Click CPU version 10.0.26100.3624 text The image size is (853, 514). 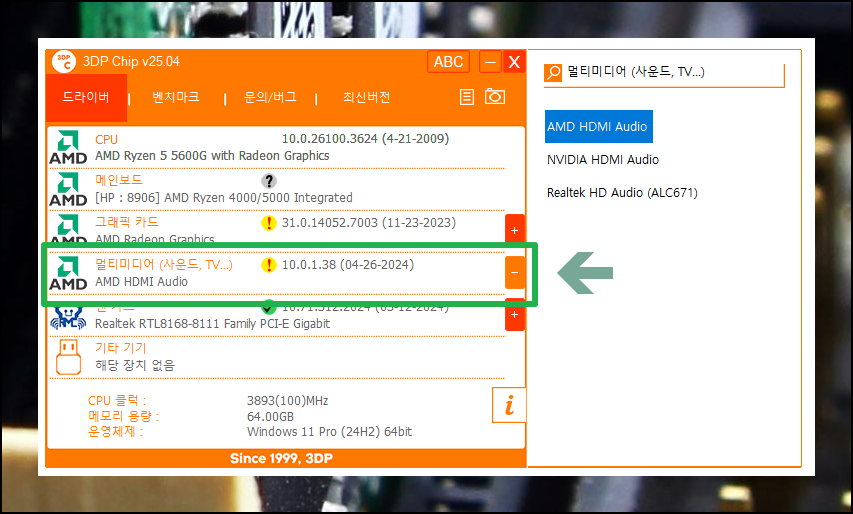tap(366, 139)
